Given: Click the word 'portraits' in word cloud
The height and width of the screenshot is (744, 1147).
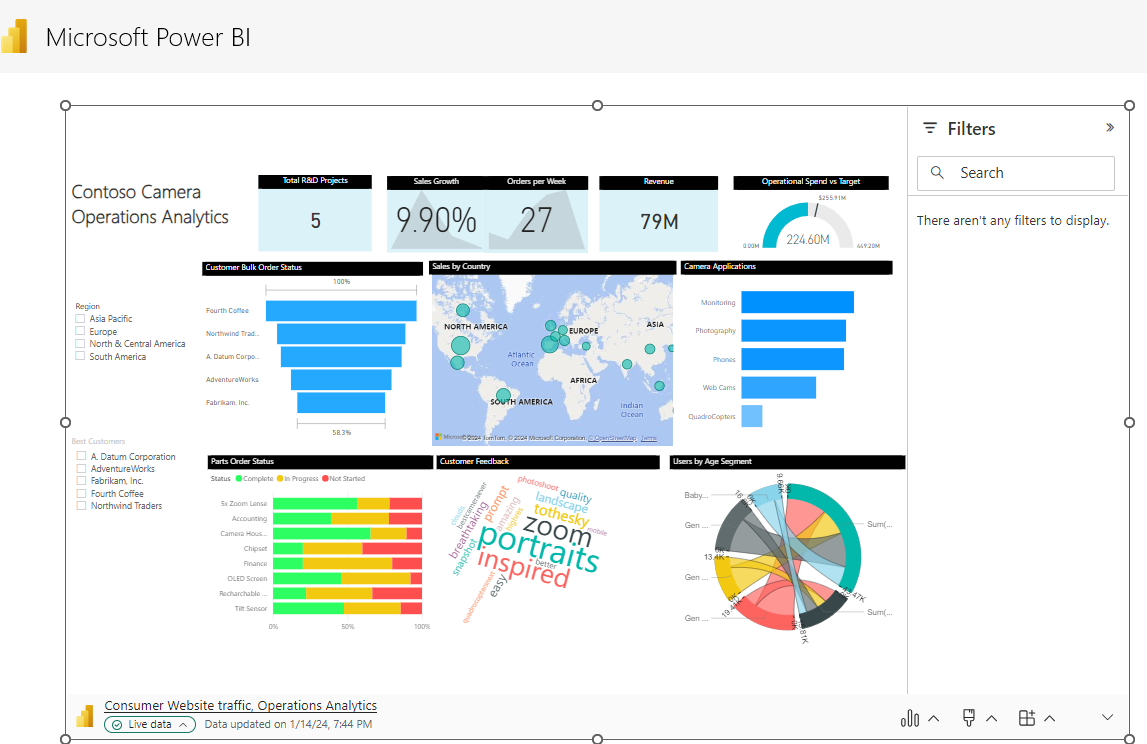Looking at the screenshot, I should (539, 548).
